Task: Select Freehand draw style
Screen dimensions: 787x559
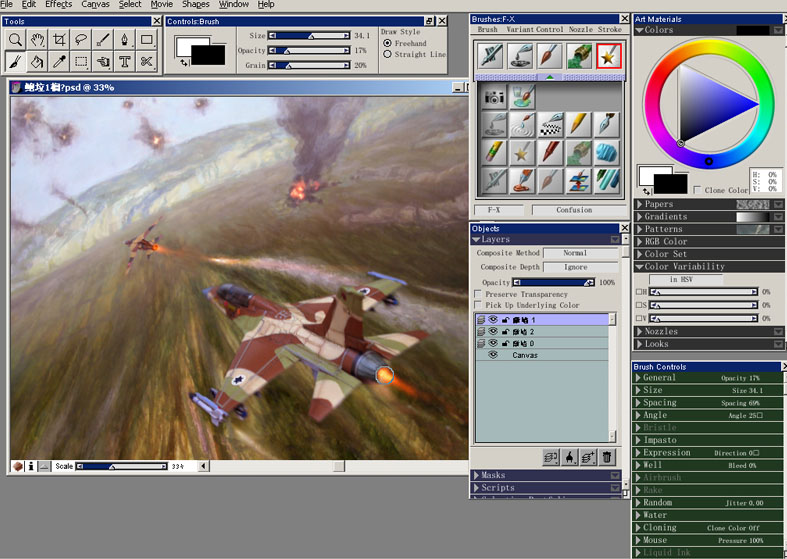Action: coord(387,44)
